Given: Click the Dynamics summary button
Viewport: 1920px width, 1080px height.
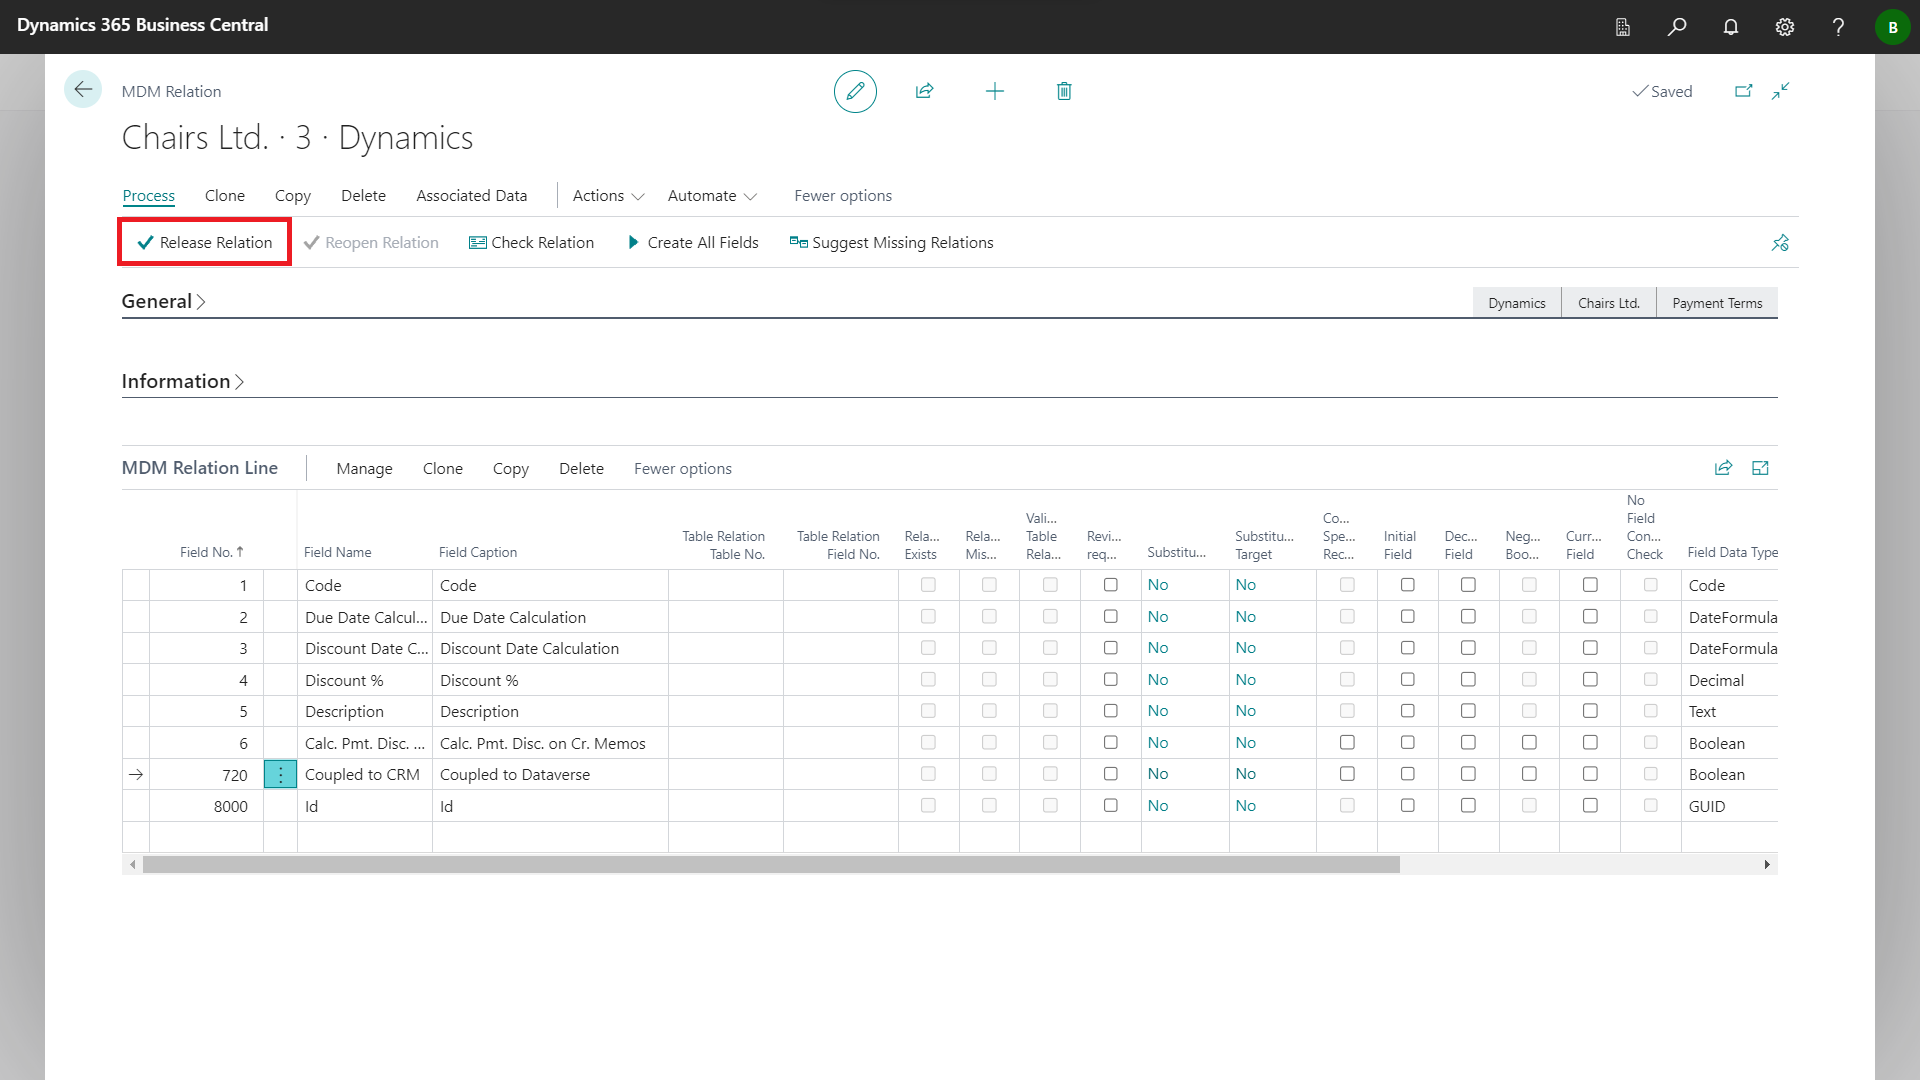Looking at the screenshot, I should click(x=1516, y=303).
